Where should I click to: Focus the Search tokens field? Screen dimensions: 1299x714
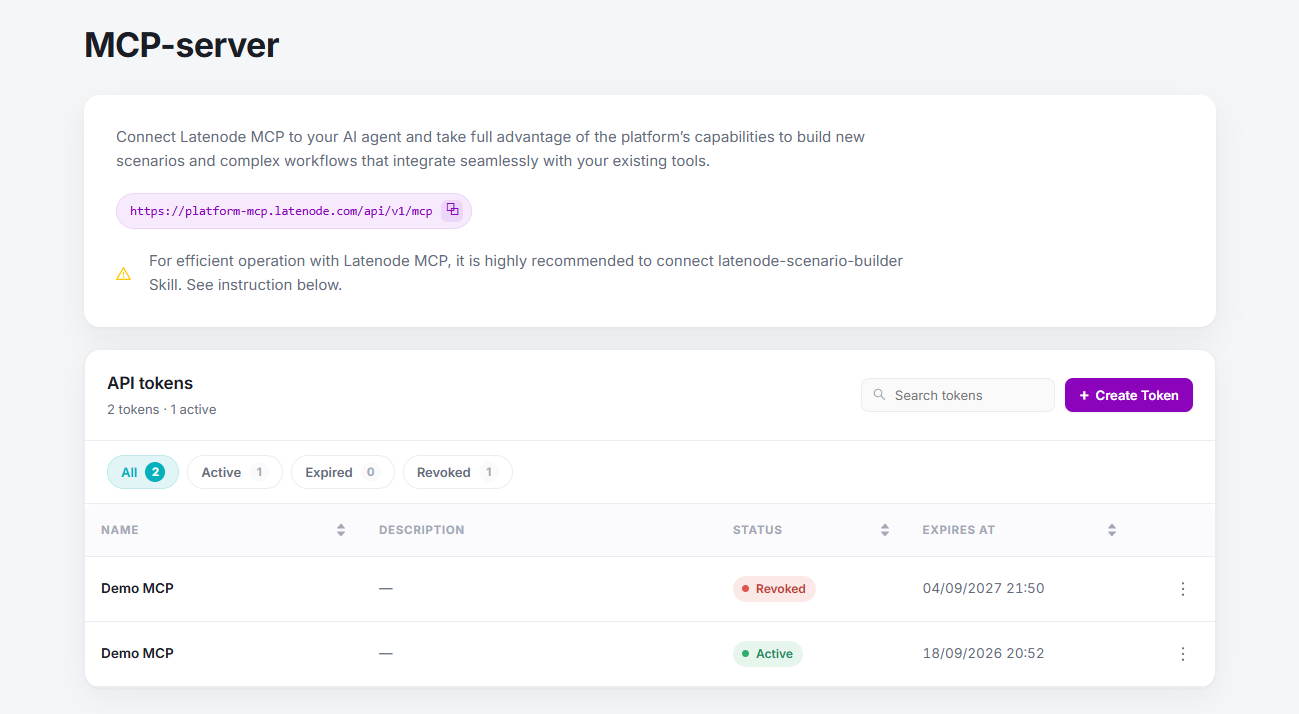point(958,395)
